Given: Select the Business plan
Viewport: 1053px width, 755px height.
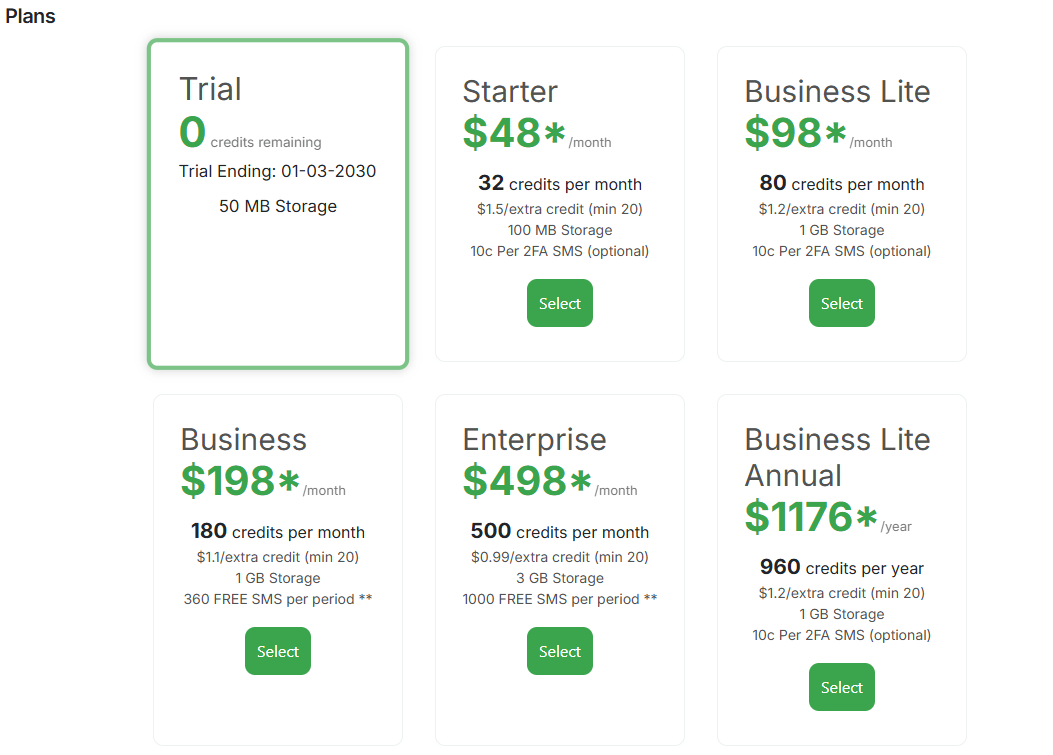Looking at the screenshot, I should click(277, 651).
